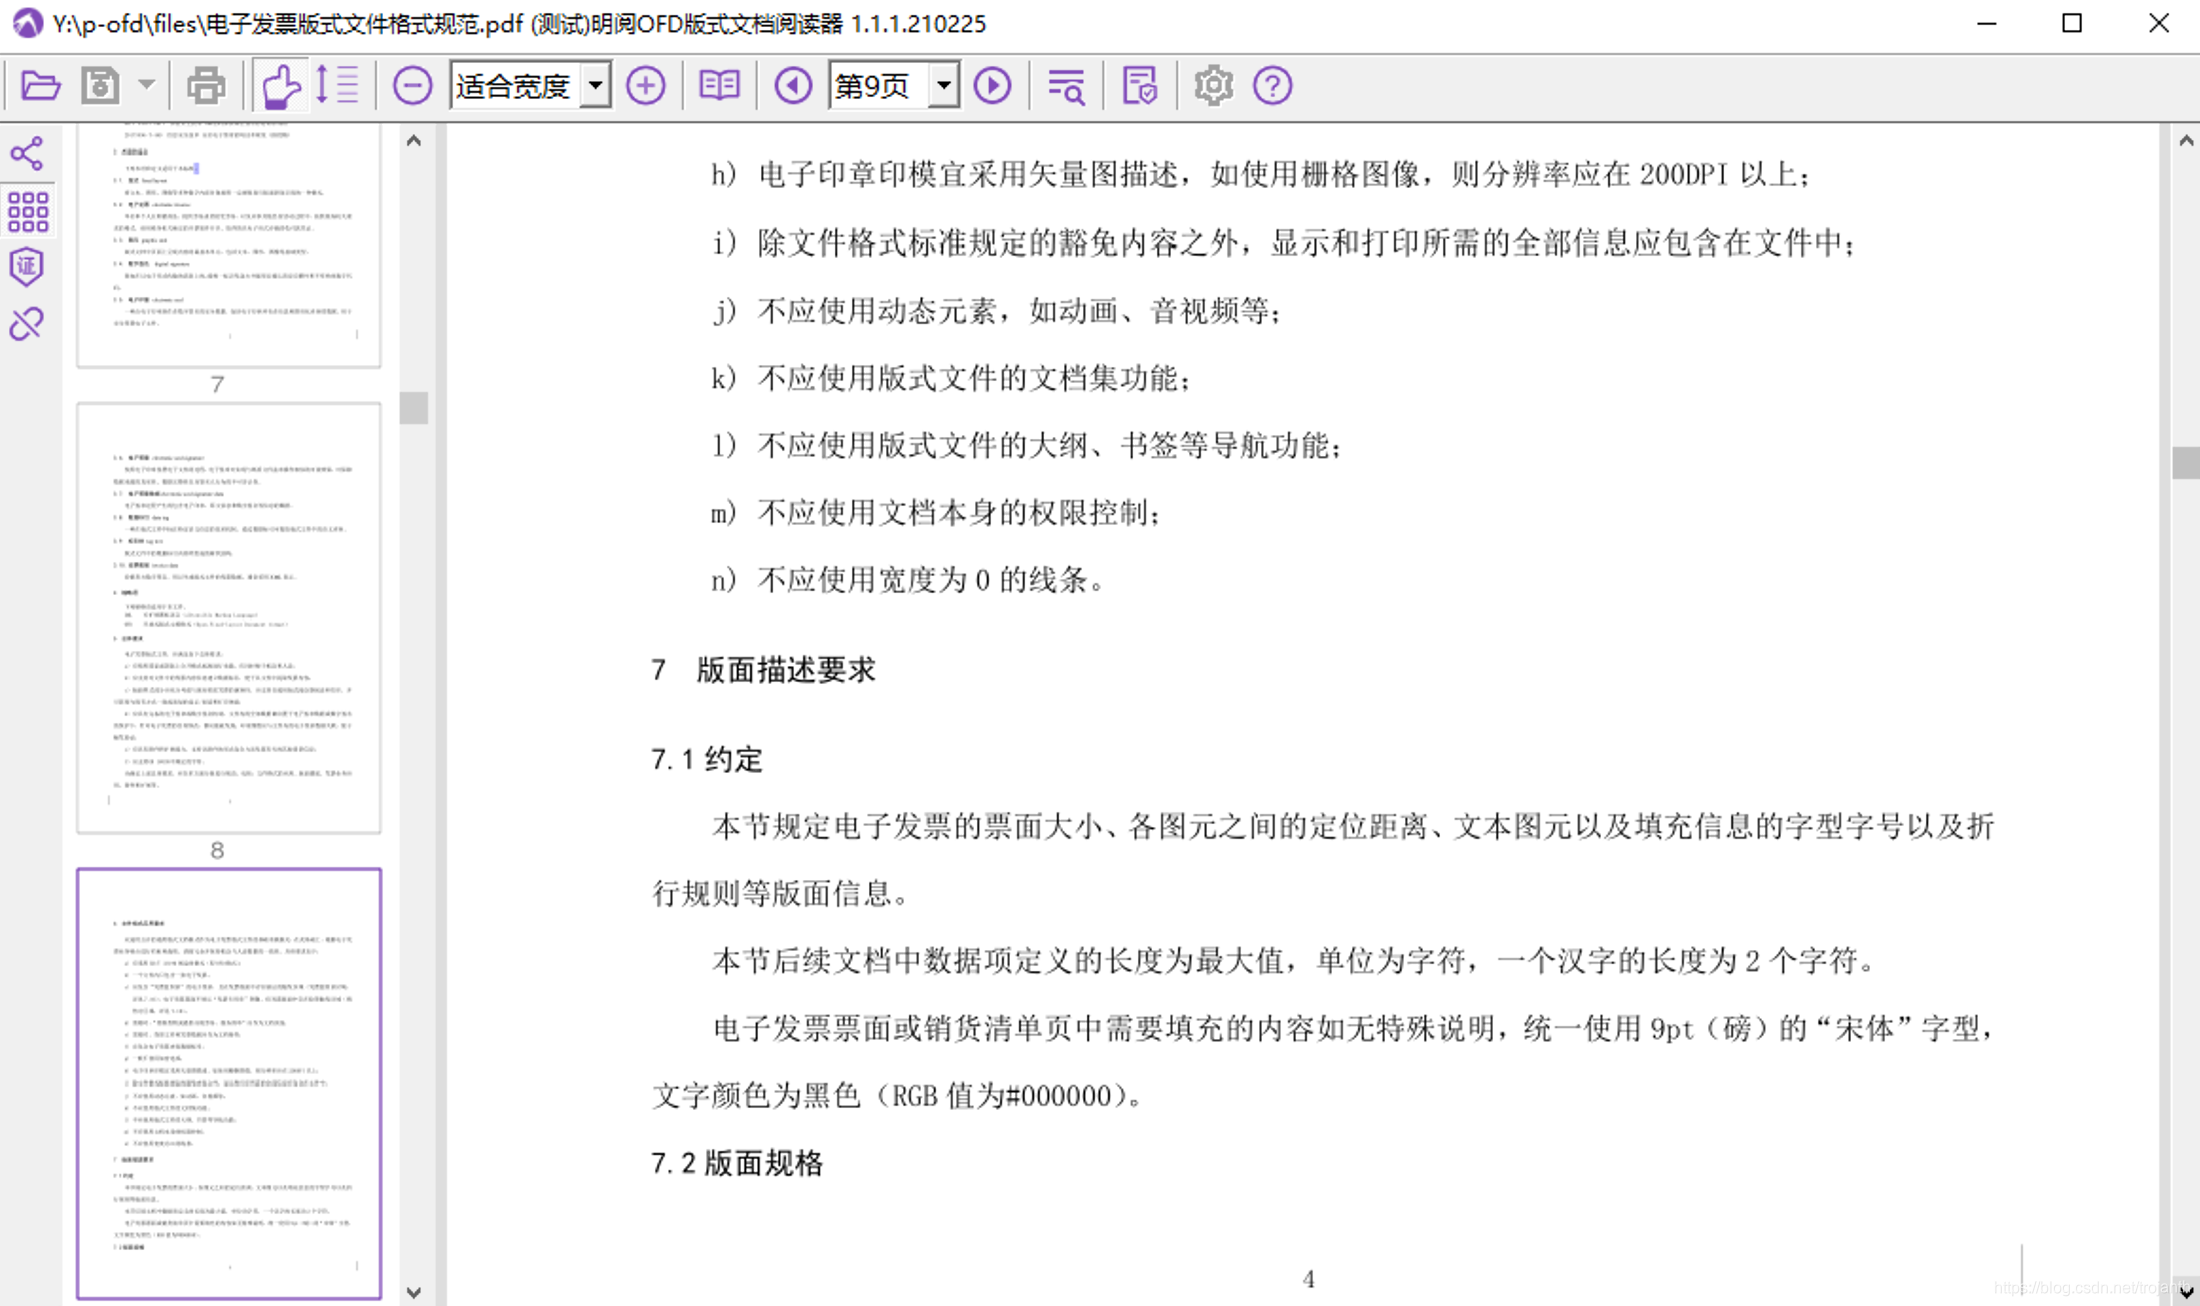
Task: Open the settings gear icon
Action: (1213, 86)
